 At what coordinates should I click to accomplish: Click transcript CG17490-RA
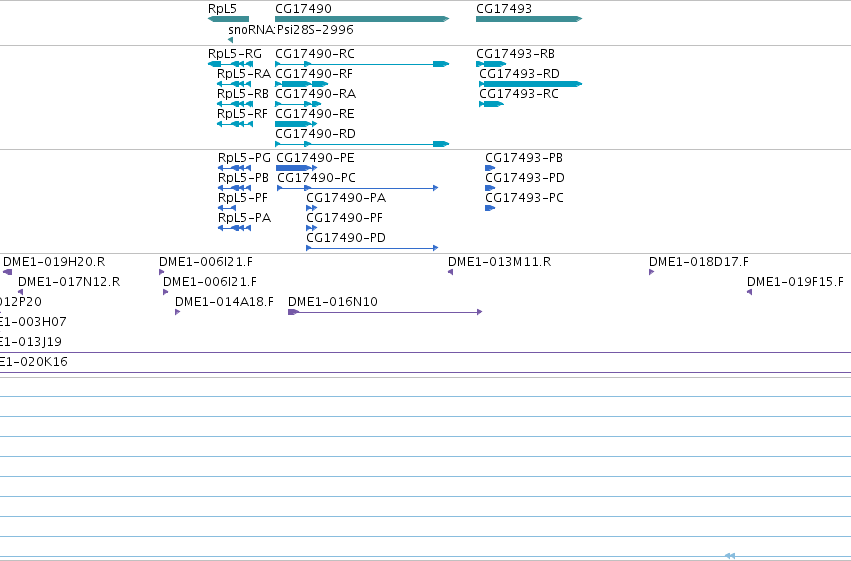click(x=315, y=94)
